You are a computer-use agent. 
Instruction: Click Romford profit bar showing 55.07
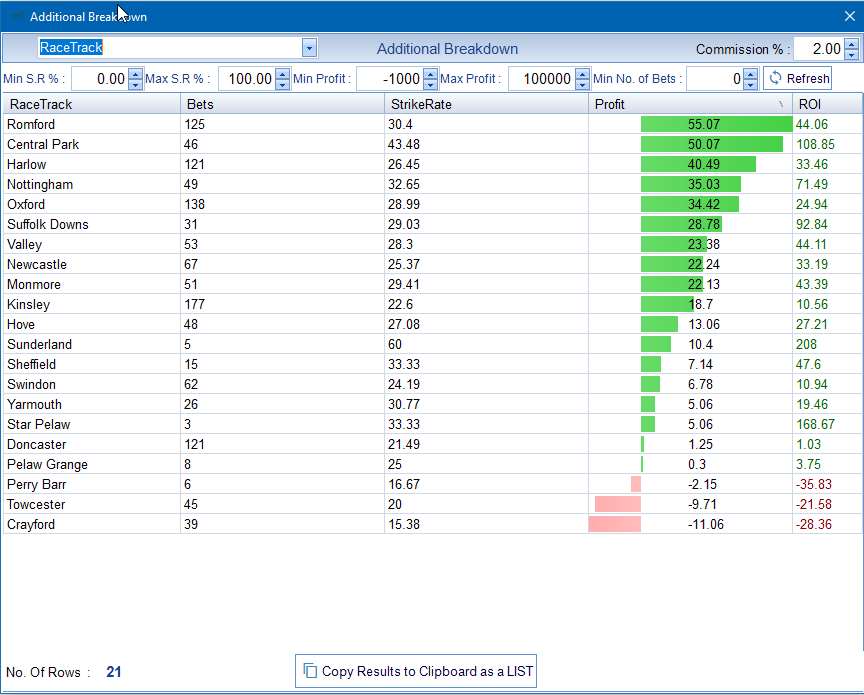point(716,124)
